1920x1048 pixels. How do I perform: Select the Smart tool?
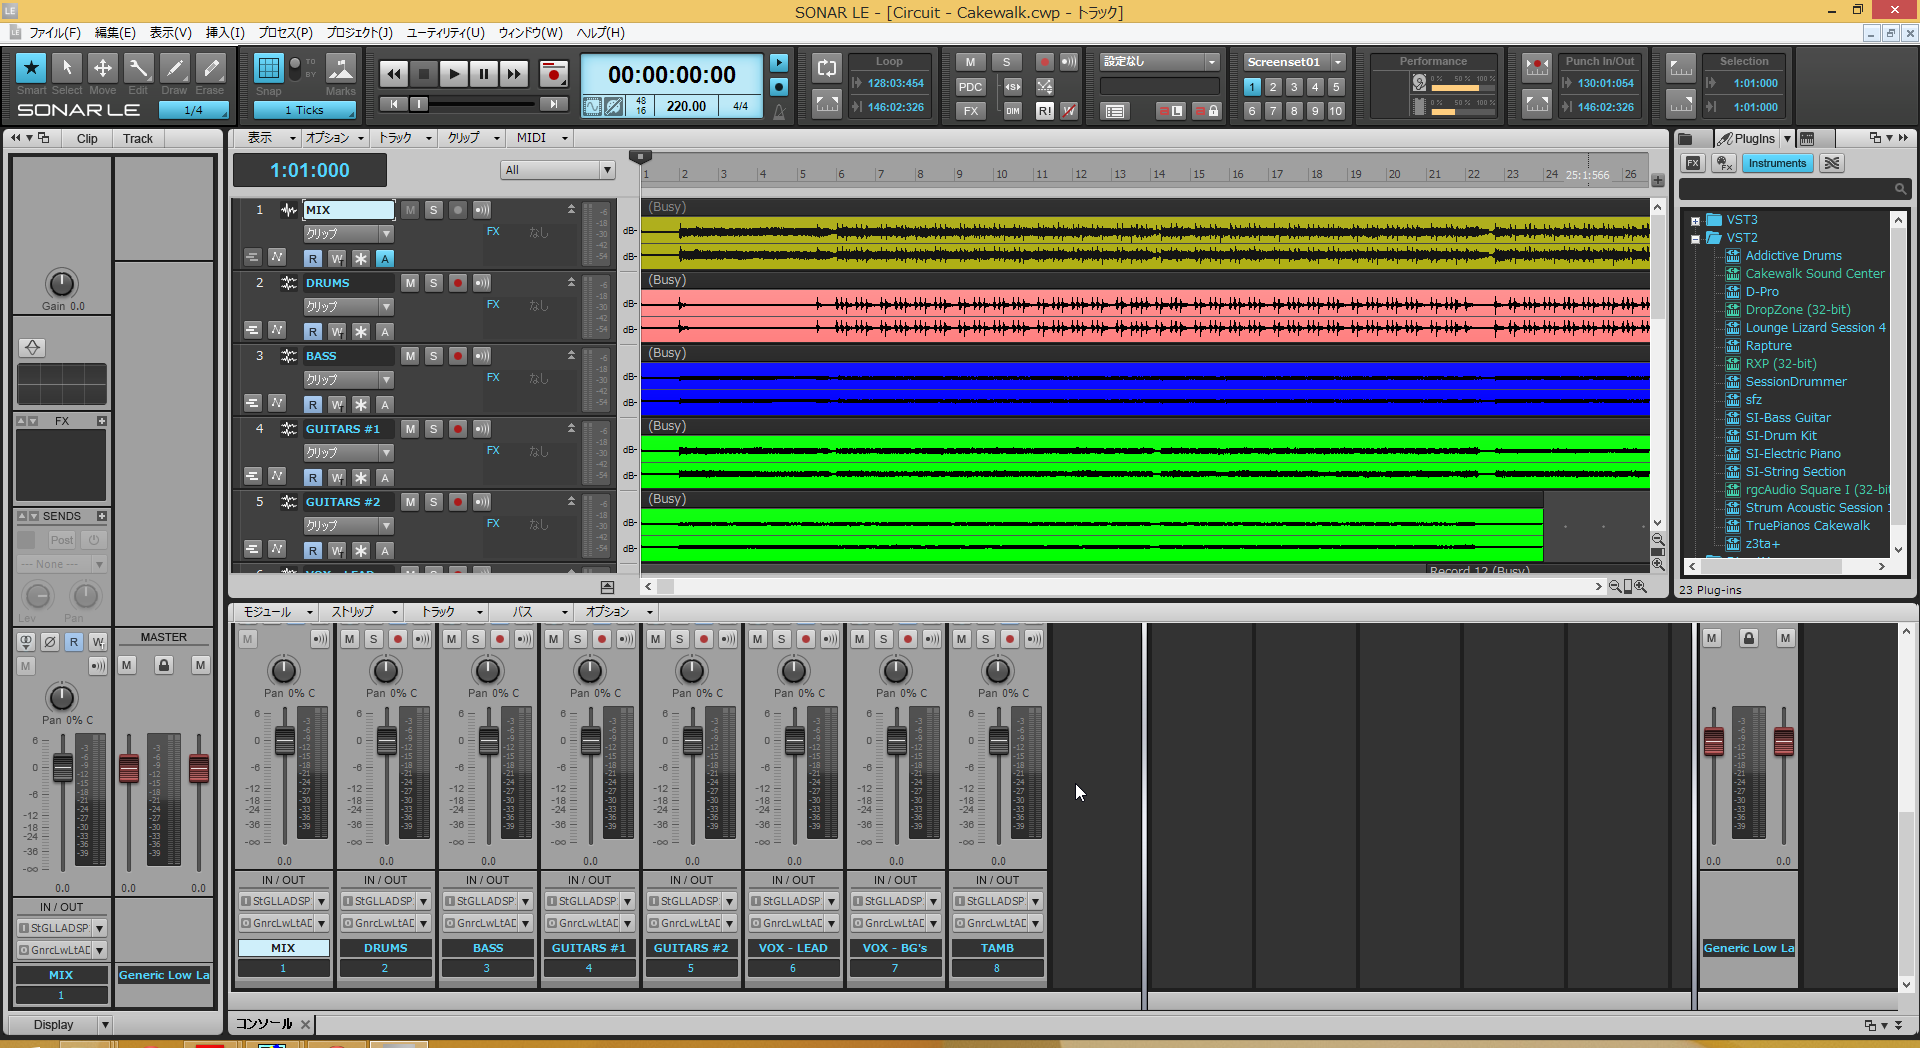[x=31, y=68]
